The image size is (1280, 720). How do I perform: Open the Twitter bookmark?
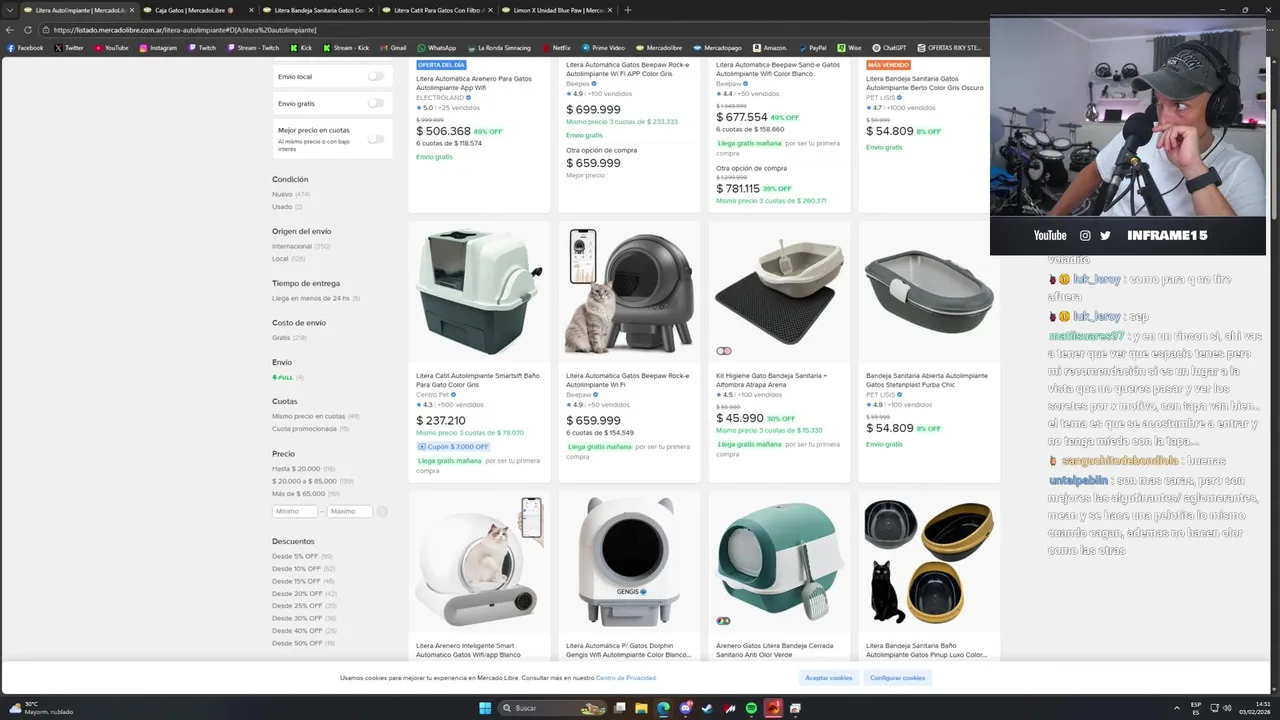pos(68,48)
